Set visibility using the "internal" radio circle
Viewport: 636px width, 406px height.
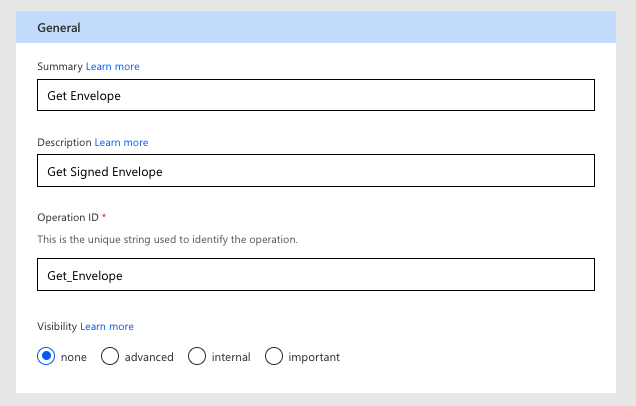click(197, 356)
